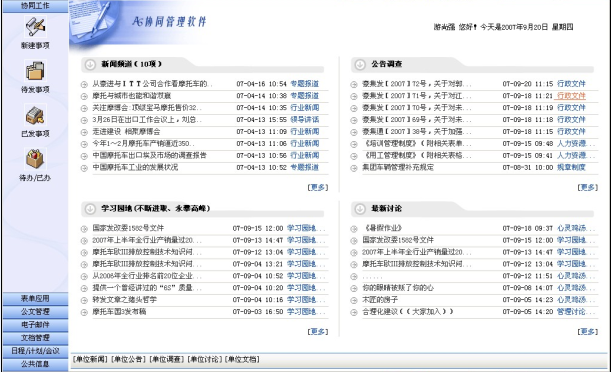Click bullet icon beside 《暑假作业》

354,229
